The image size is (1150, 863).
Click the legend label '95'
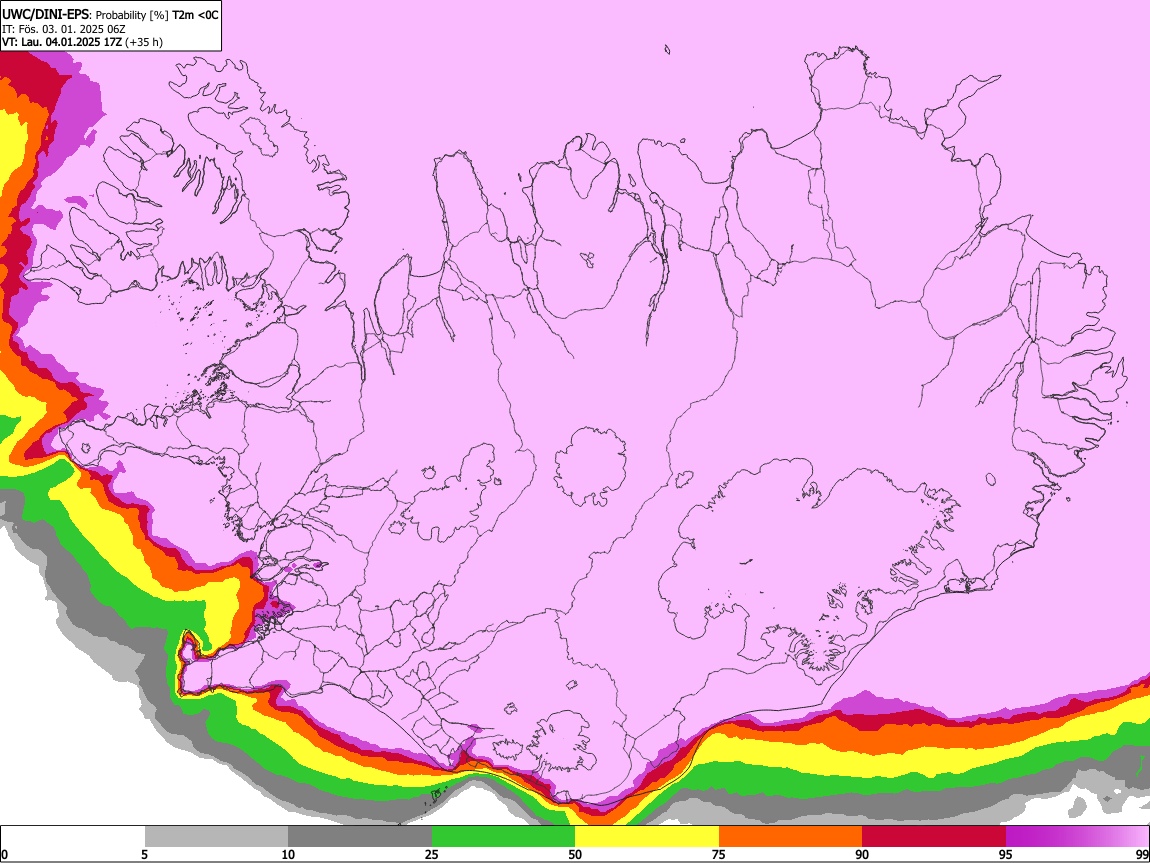[1006, 854]
